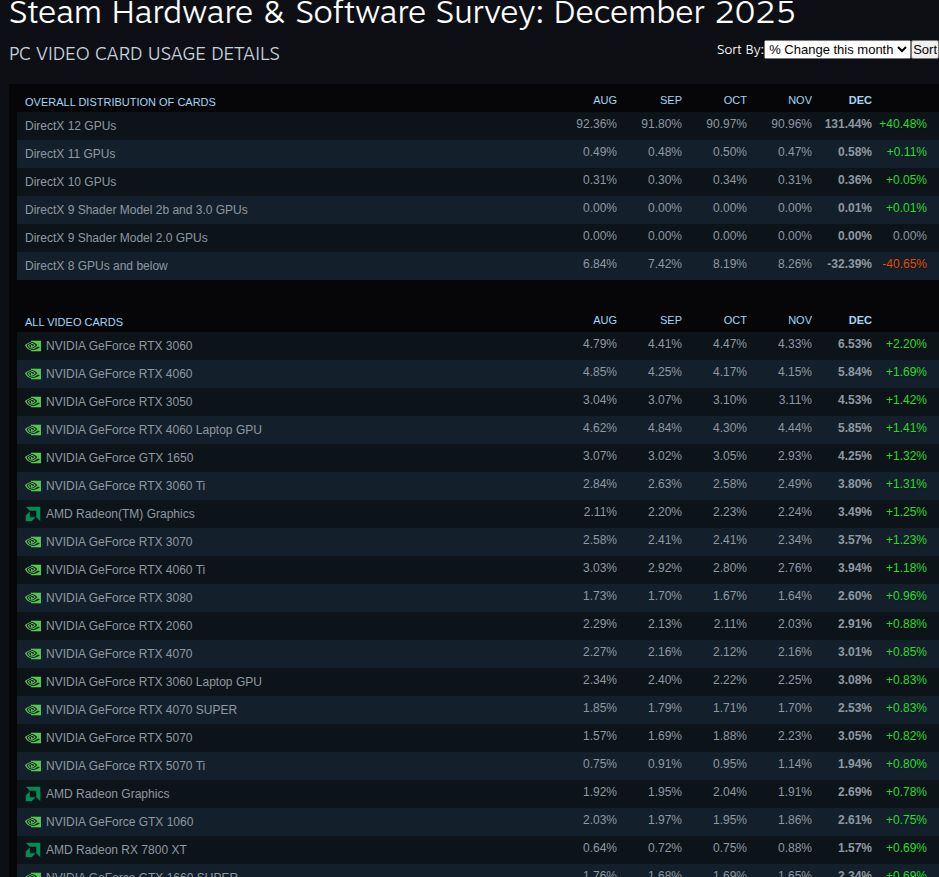Click the NVIDIA GeForce RTX 4070 name

[x=119, y=654]
